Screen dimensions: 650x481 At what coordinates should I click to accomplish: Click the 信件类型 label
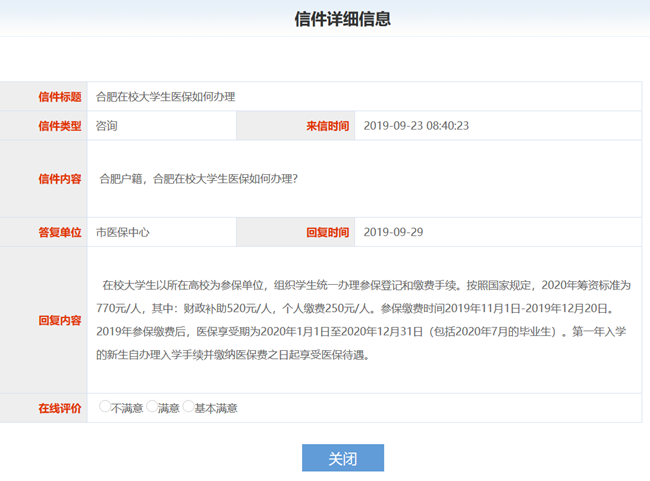(60, 126)
